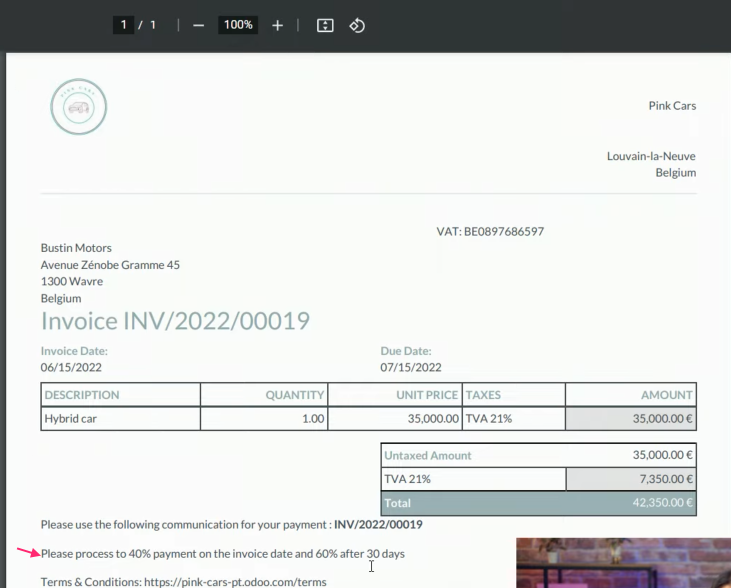
Task: Click the Total 42,350.00 € value
Action: click(662, 503)
